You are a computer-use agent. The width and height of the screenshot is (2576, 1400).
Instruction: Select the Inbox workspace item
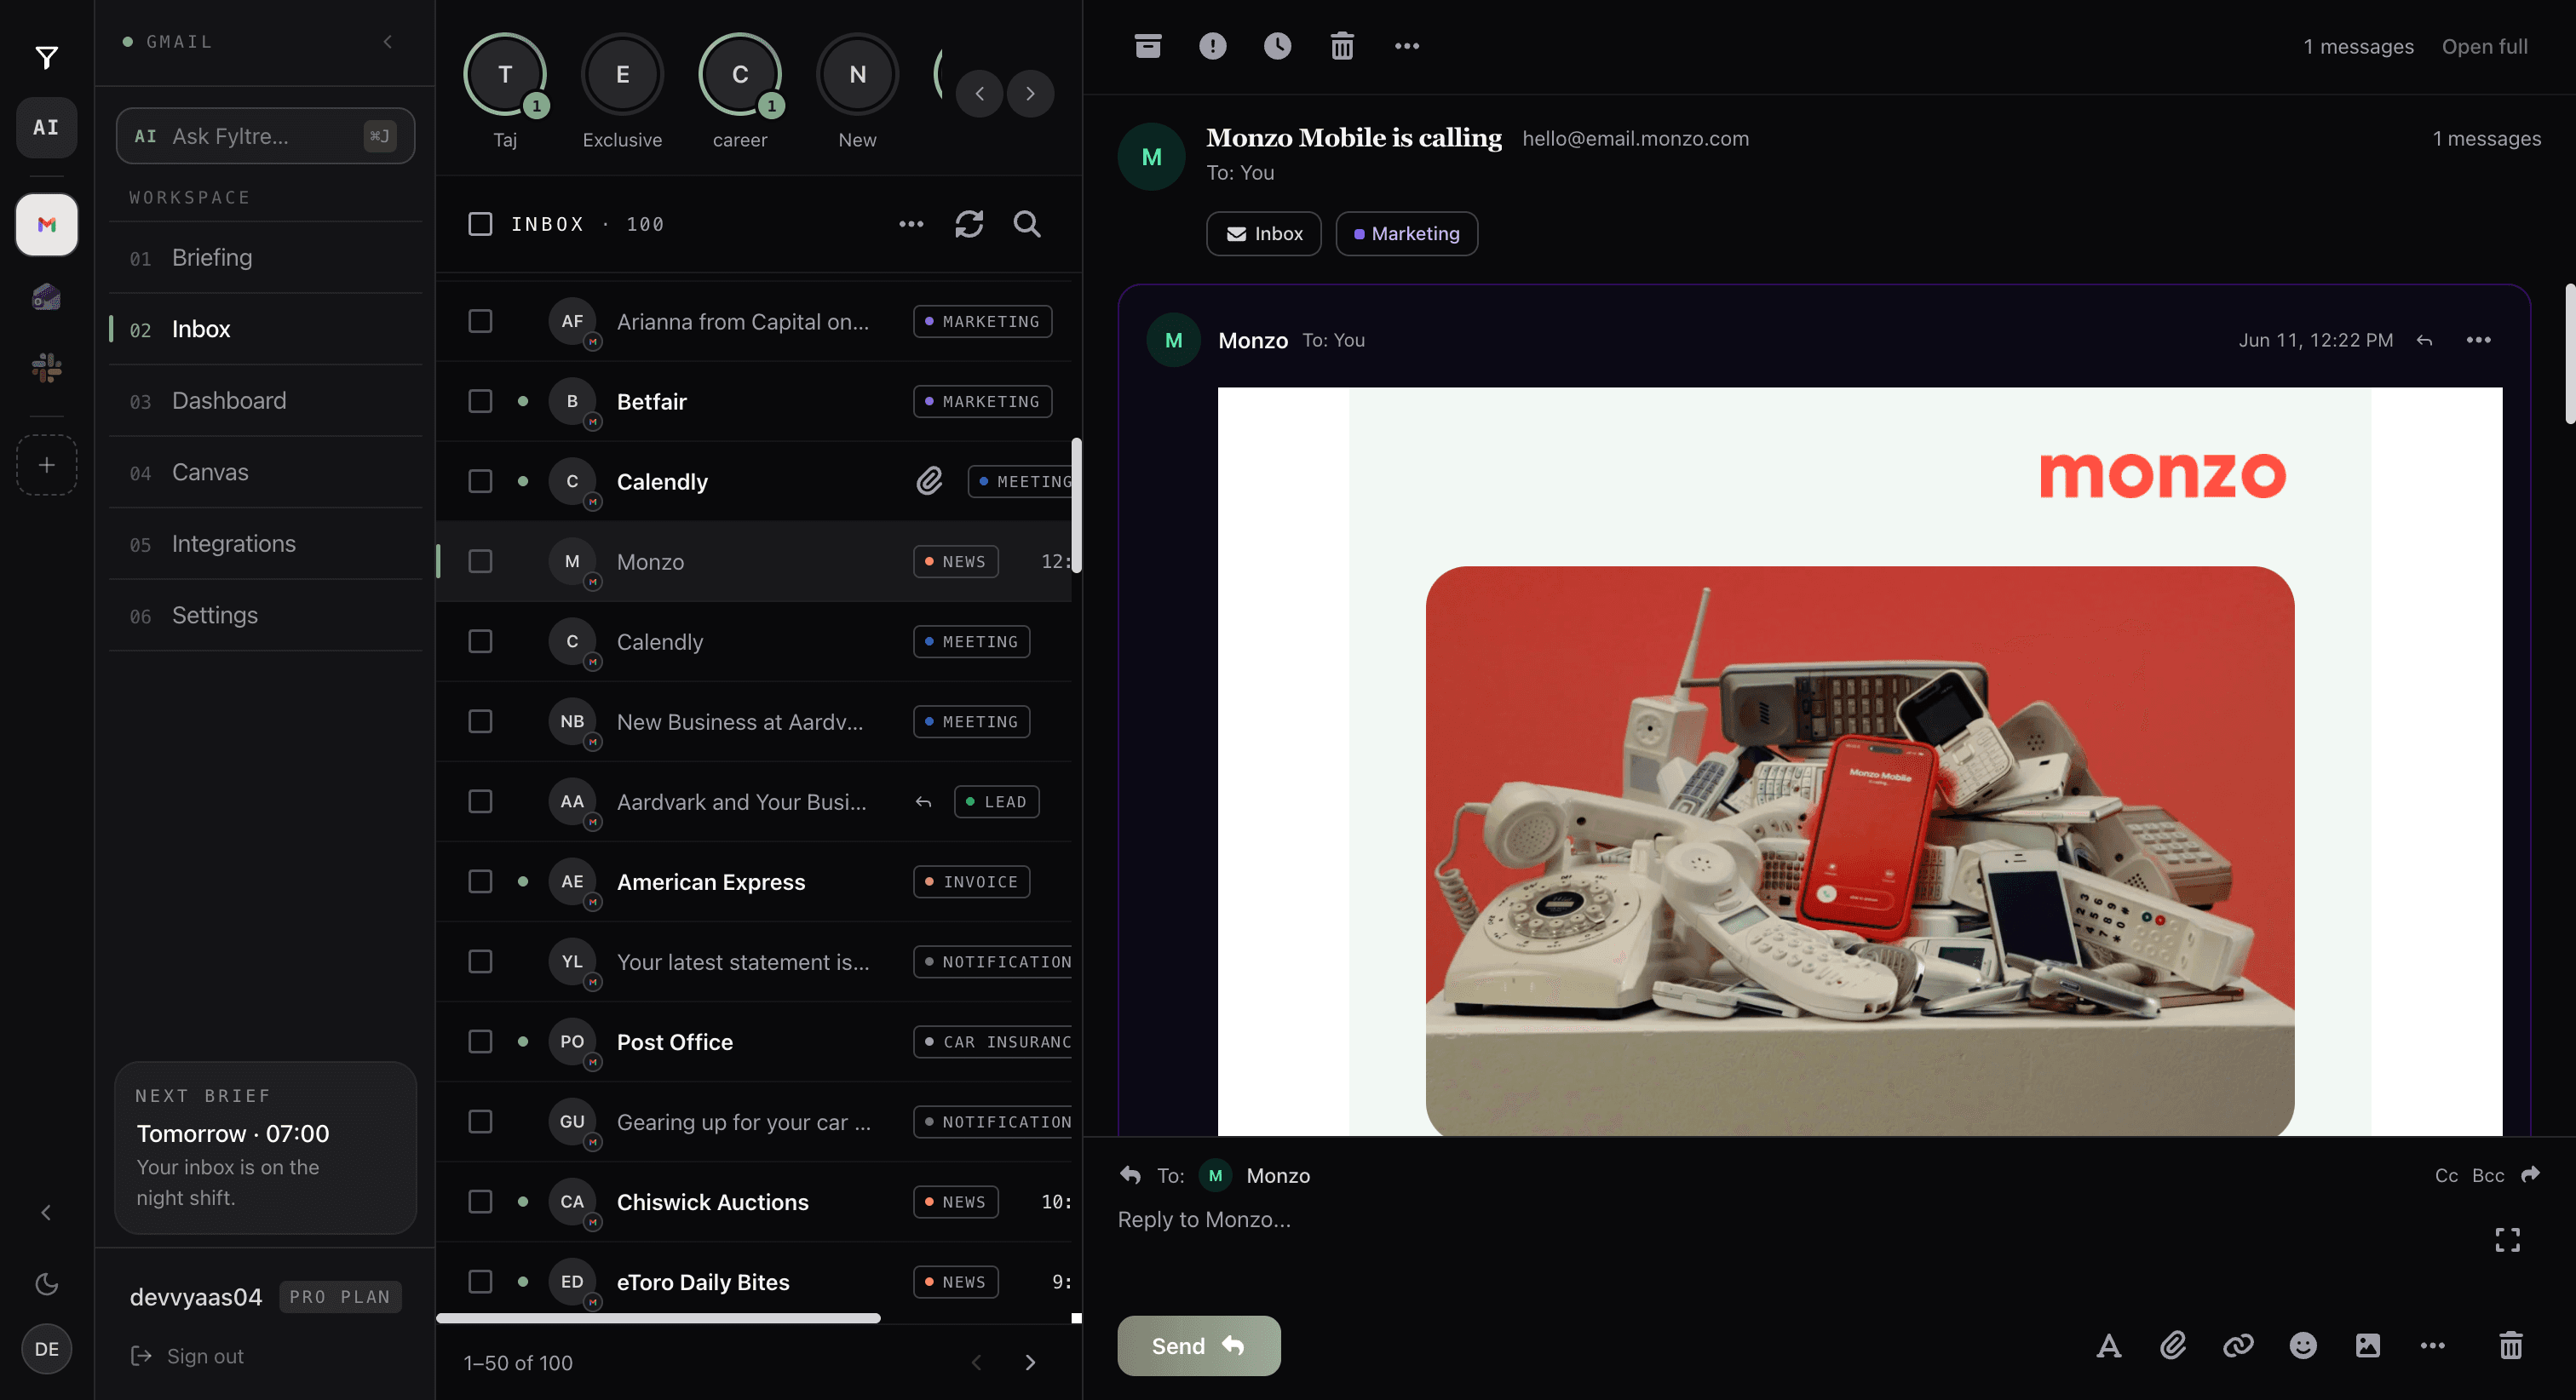pyautogui.click(x=265, y=329)
